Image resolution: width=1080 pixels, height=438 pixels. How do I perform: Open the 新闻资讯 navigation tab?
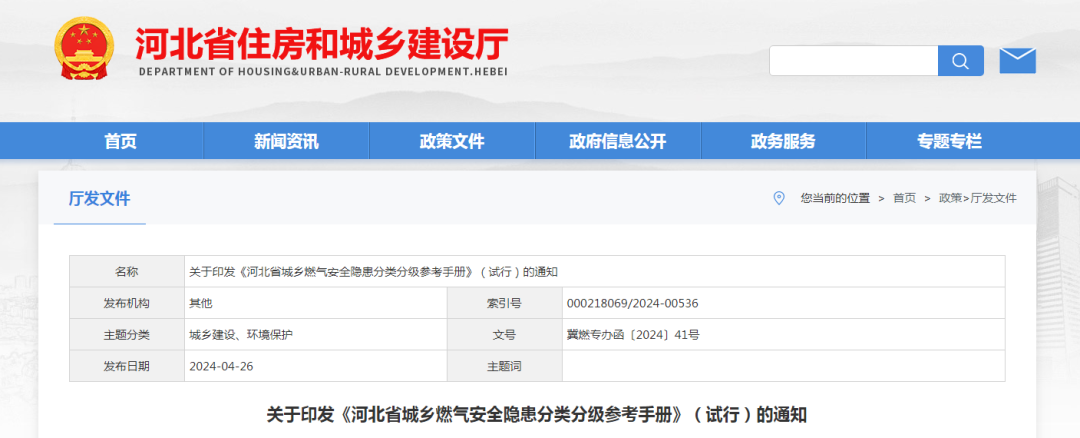[x=287, y=141]
